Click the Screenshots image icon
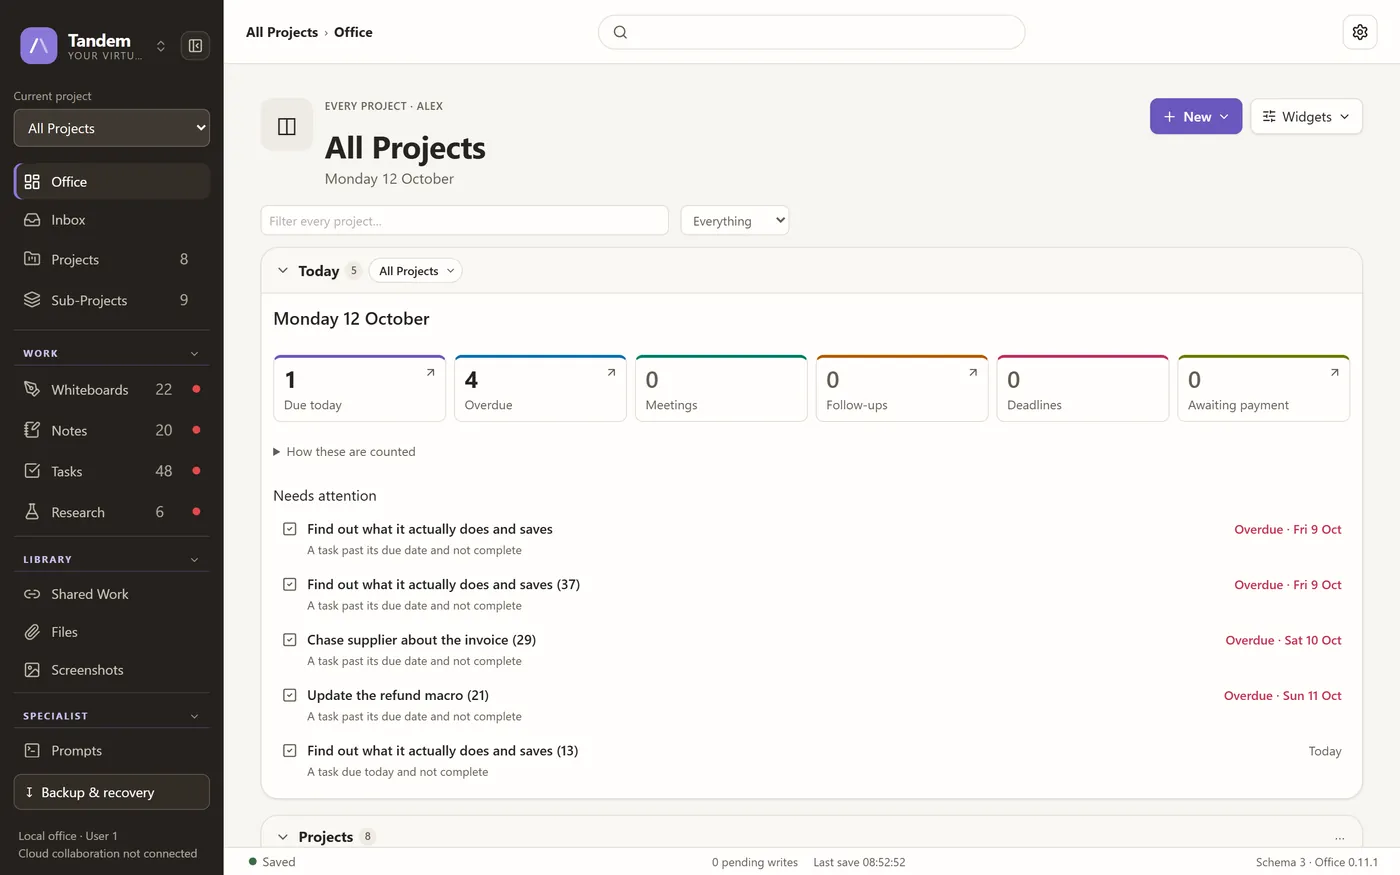Viewport: 1400px width, 875px height. click(32, 670)
